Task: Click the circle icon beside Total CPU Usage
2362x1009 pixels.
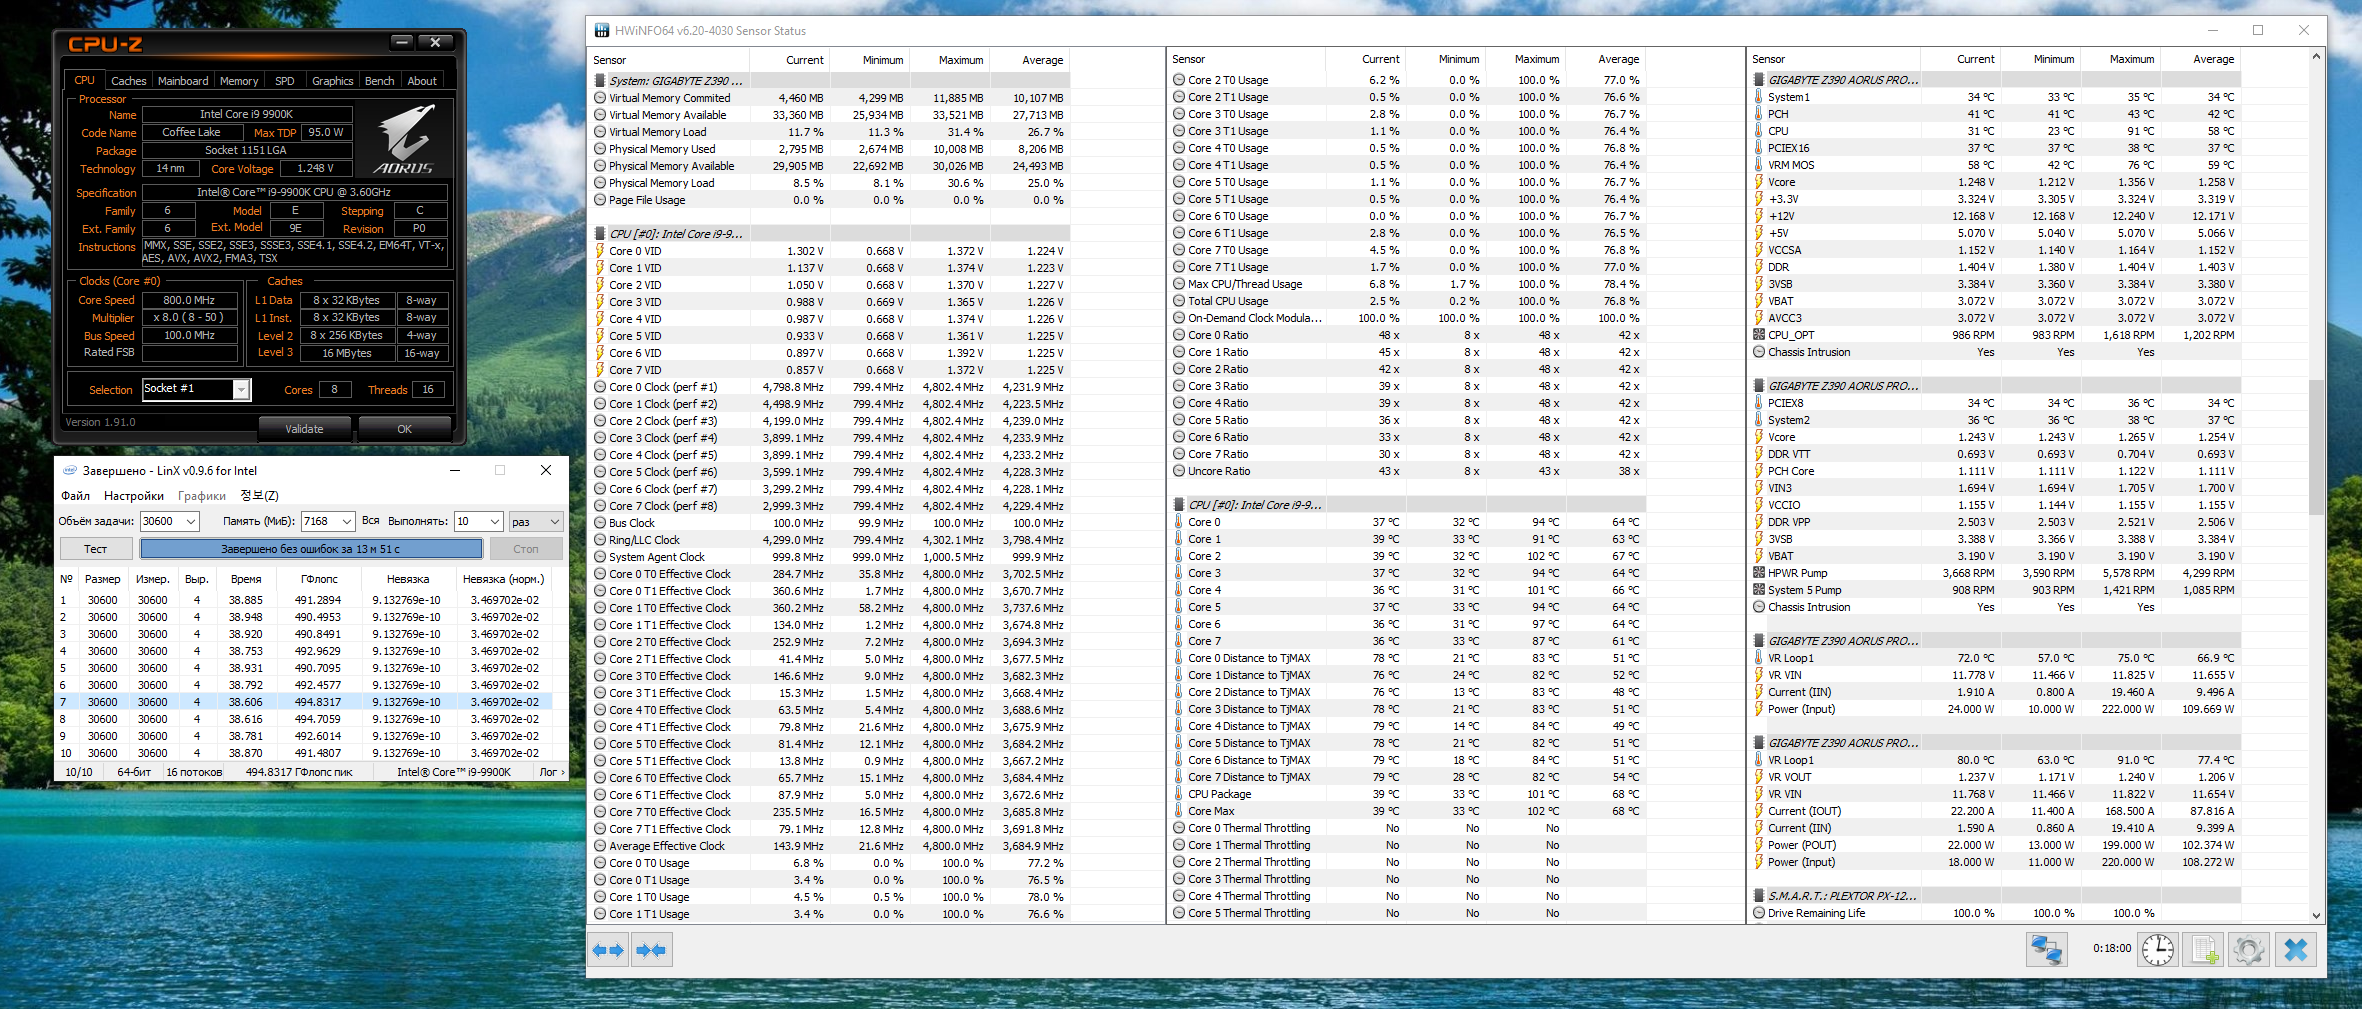Action: (x=1179, y=301)
